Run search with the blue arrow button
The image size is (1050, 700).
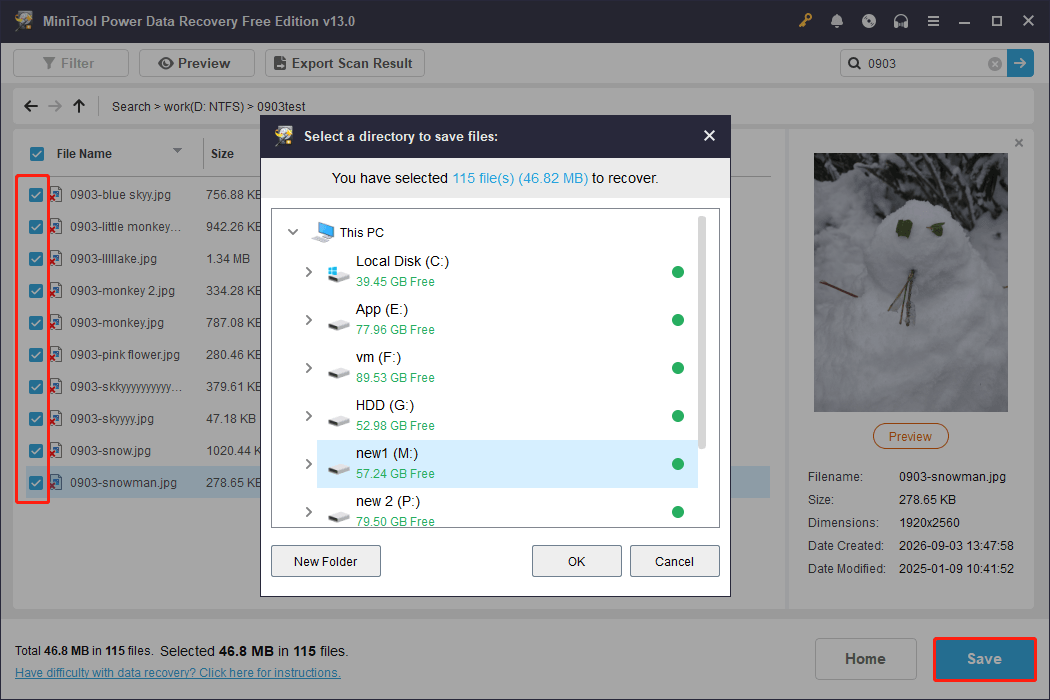(1021, 63)
